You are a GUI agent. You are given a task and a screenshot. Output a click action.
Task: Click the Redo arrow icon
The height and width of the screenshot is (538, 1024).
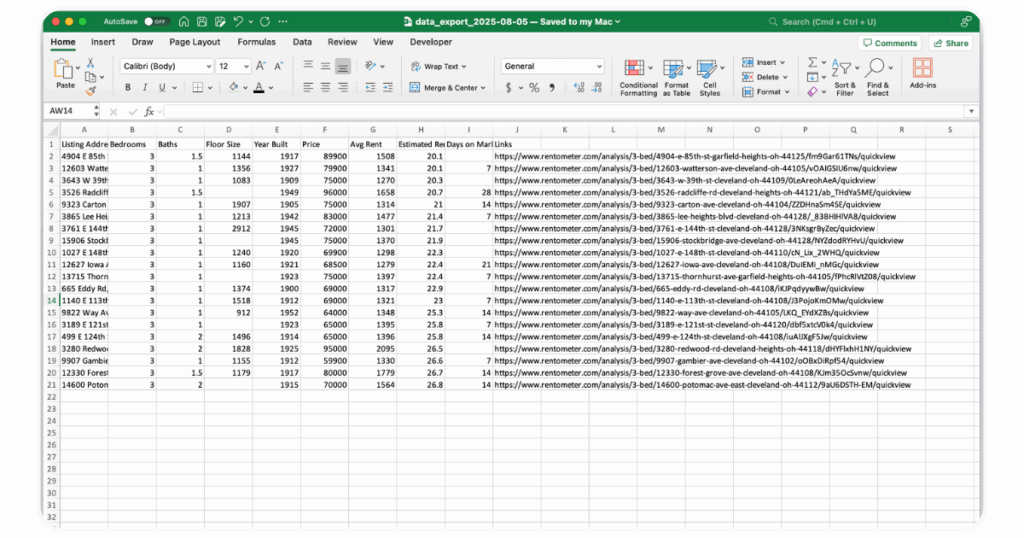coord(265,22)
